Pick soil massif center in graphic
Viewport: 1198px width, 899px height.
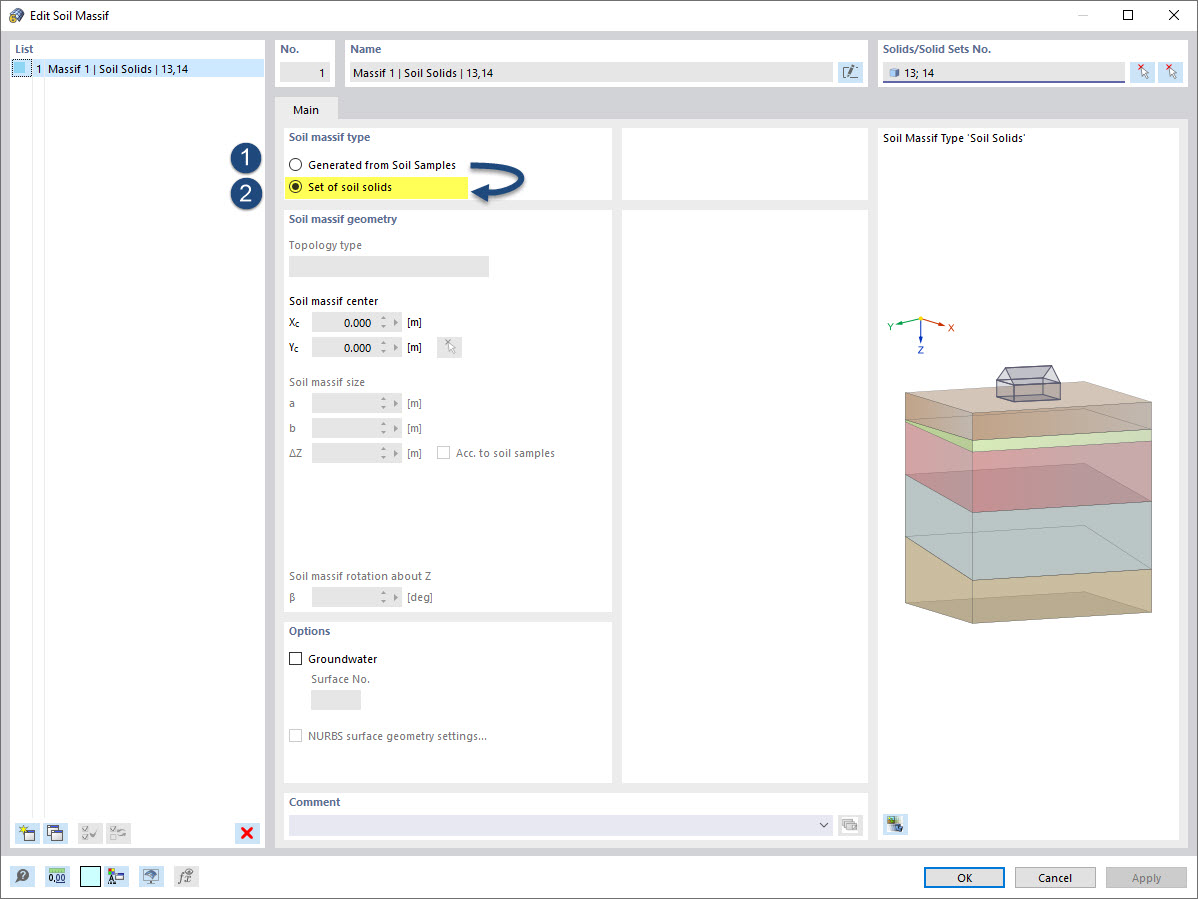click(x=449, y=348)
